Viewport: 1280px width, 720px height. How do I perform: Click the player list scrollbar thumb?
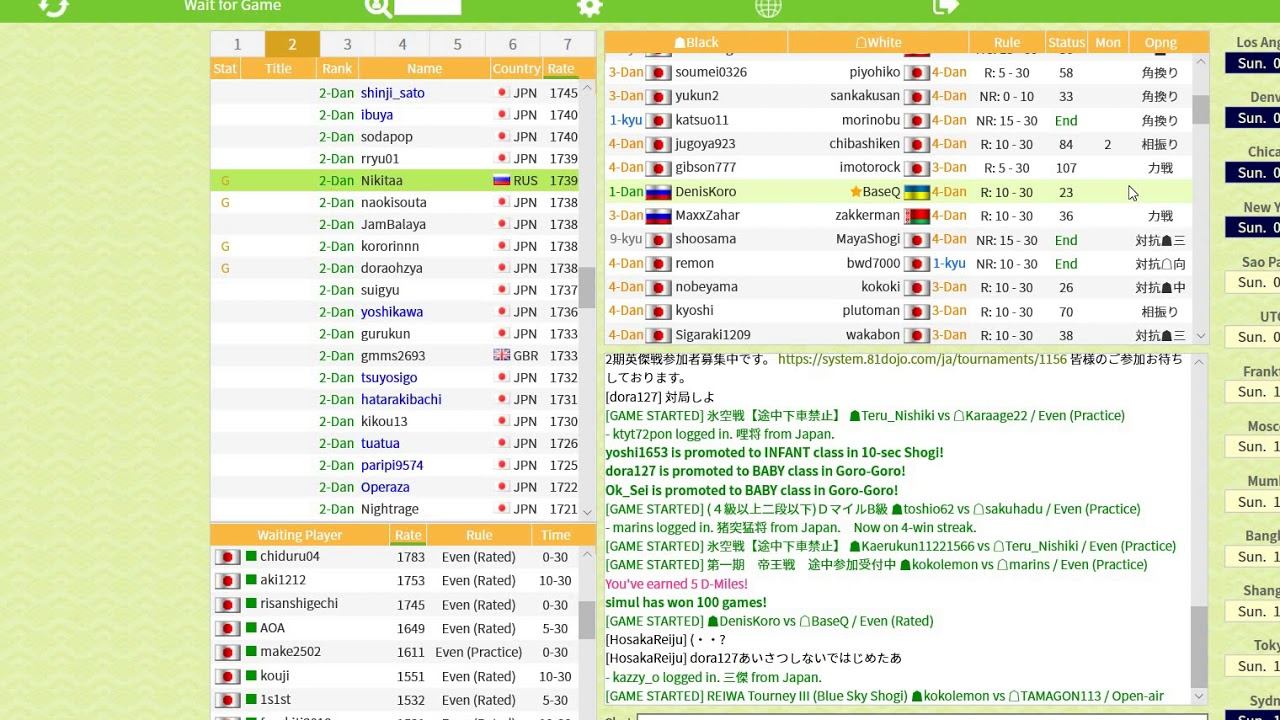(587, 288)
